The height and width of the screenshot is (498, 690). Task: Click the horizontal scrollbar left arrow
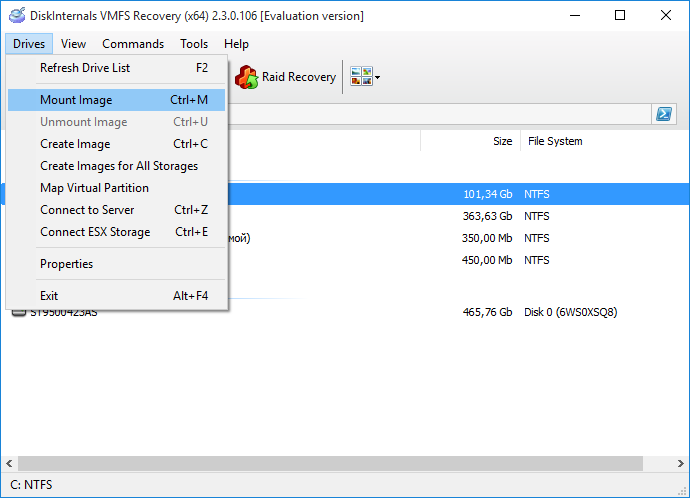point(9,463)
